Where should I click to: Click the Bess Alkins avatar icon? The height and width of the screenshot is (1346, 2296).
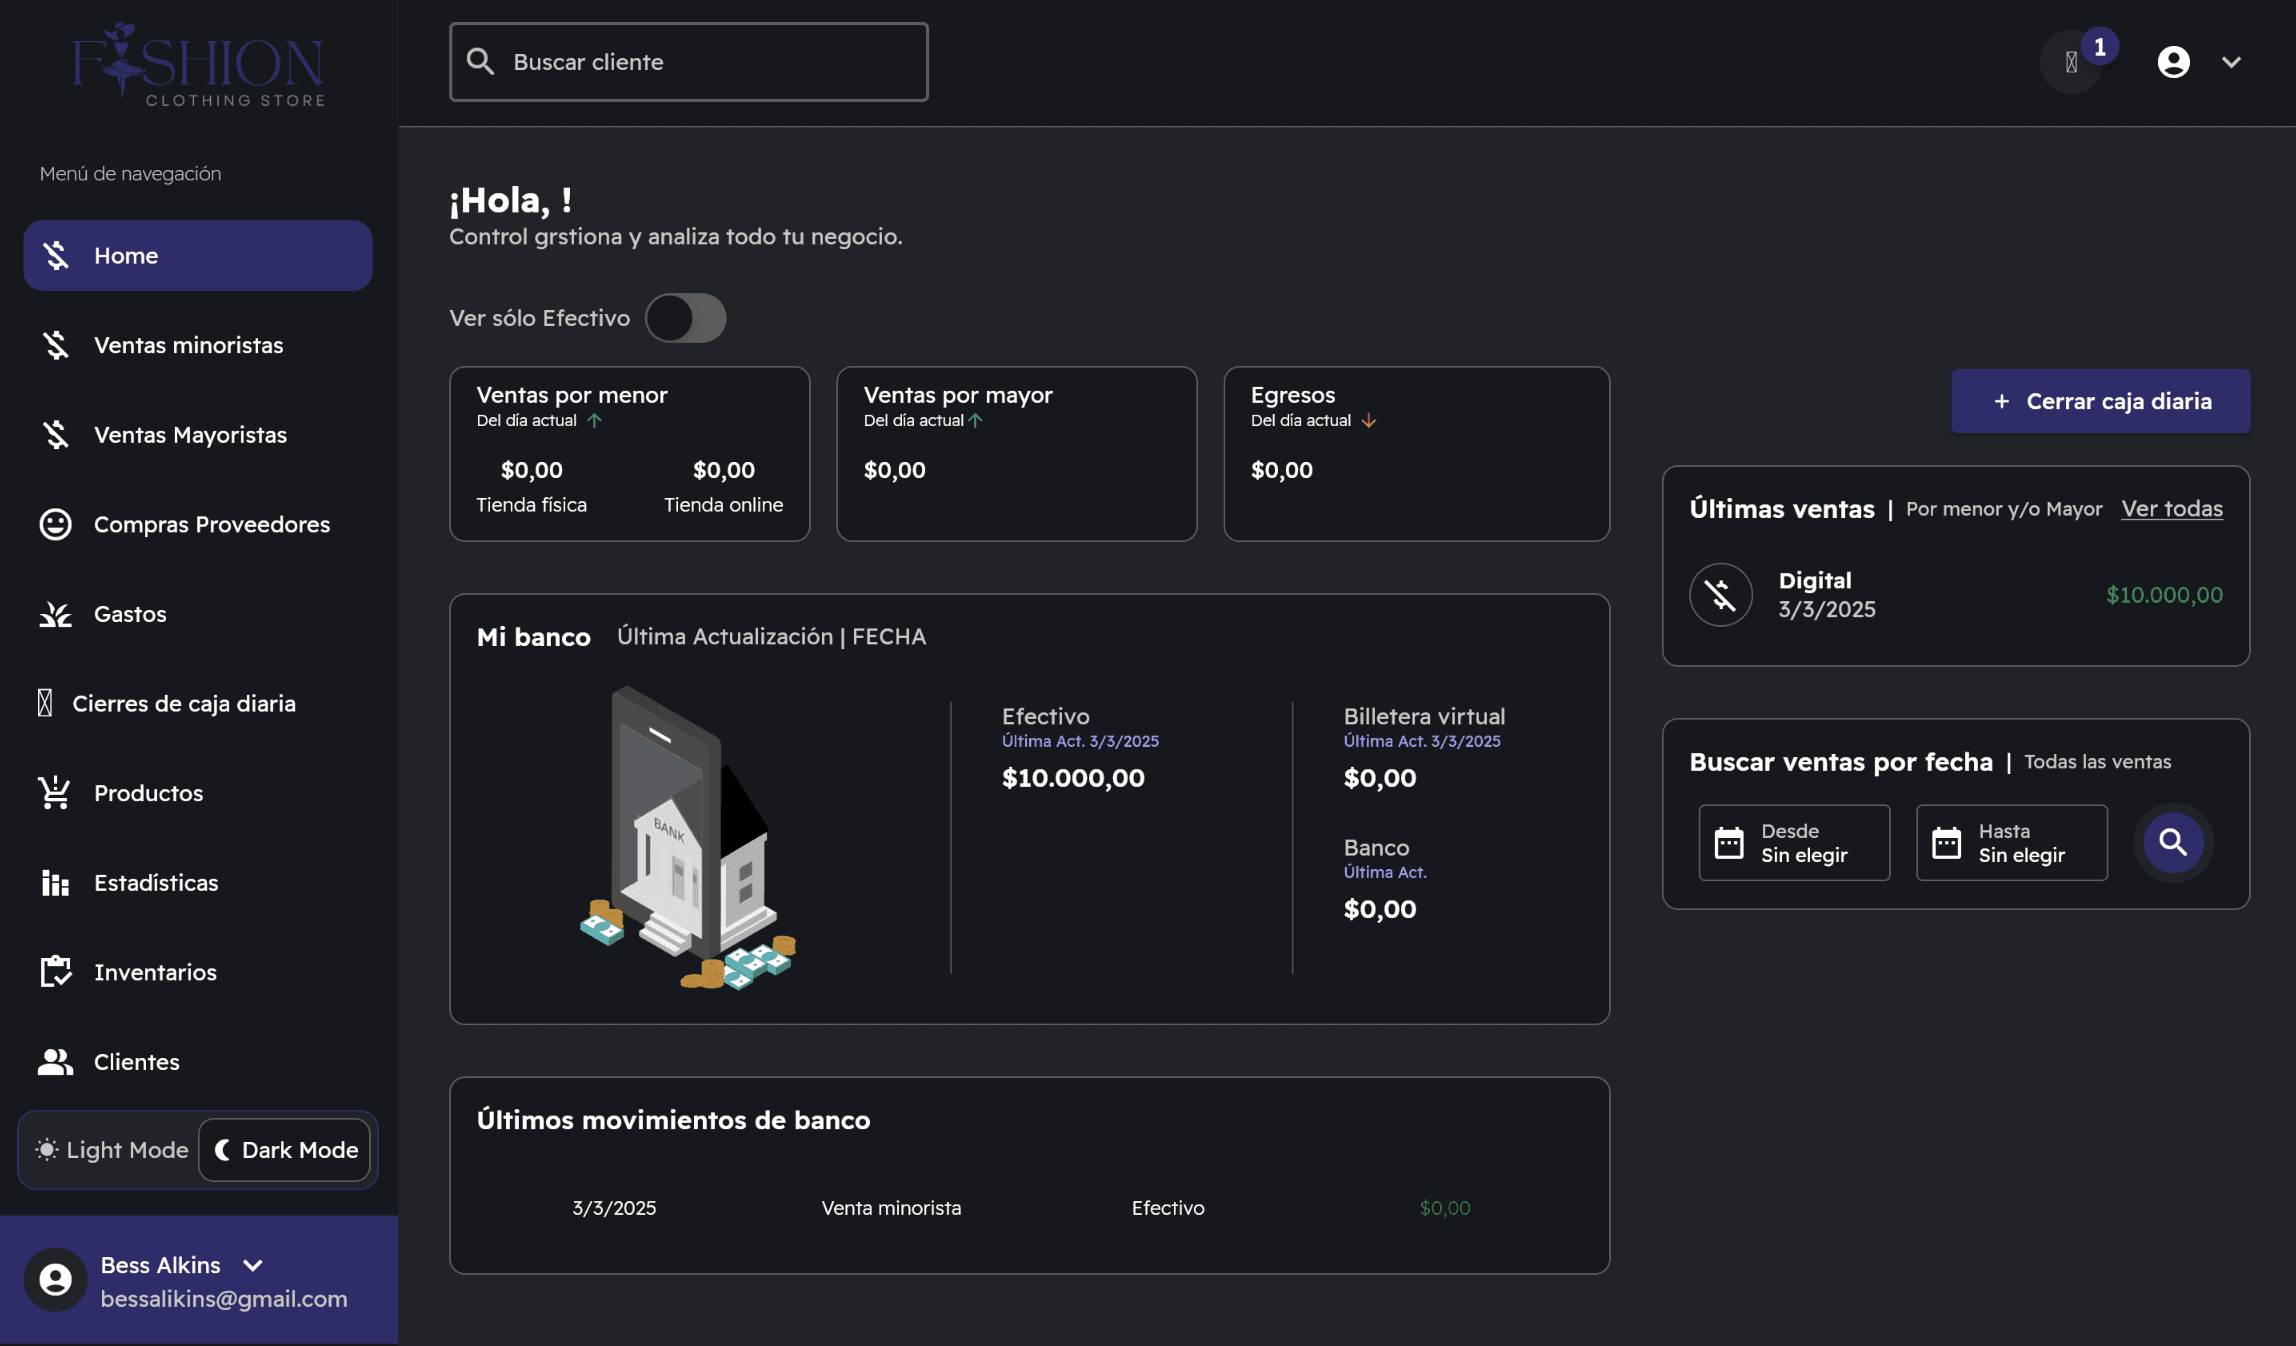(55, 1279)
